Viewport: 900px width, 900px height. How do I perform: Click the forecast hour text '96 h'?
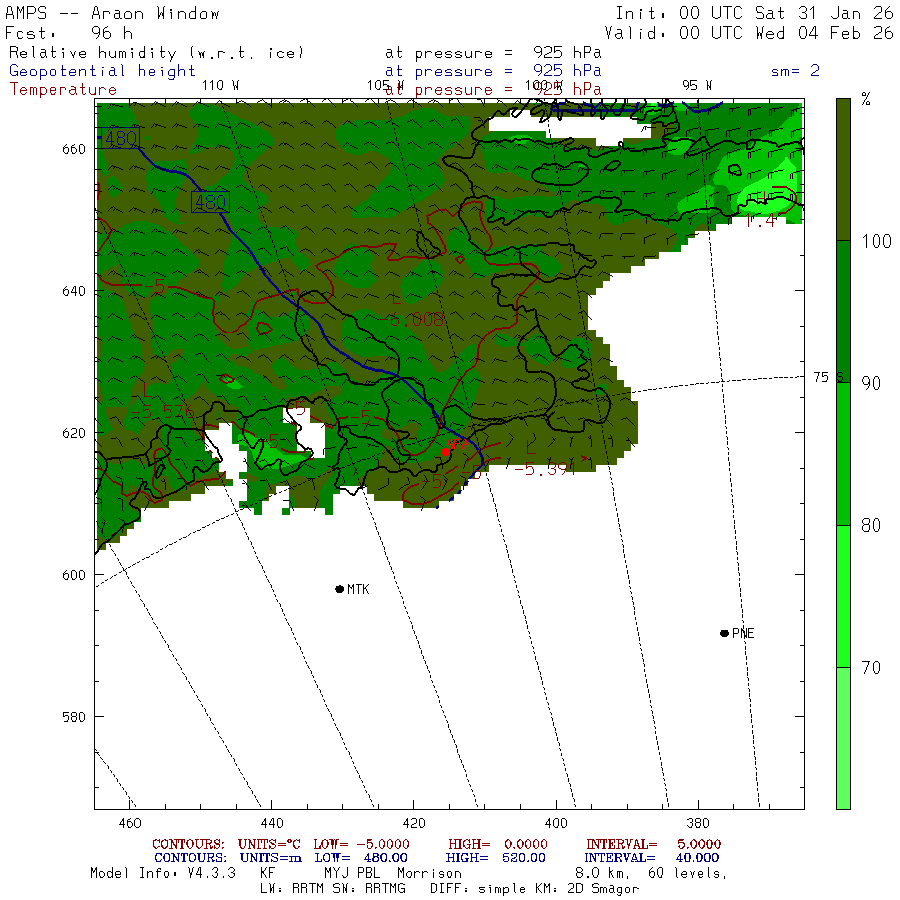[x=112, y=33]
